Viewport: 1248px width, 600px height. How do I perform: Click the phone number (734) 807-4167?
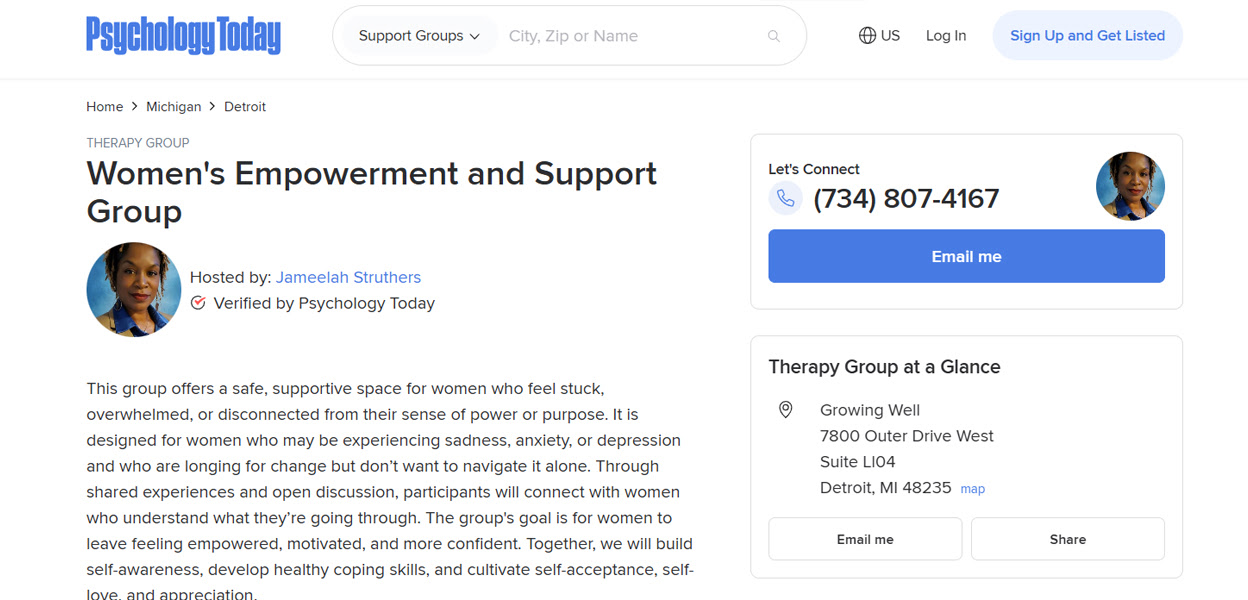point(906,198)
